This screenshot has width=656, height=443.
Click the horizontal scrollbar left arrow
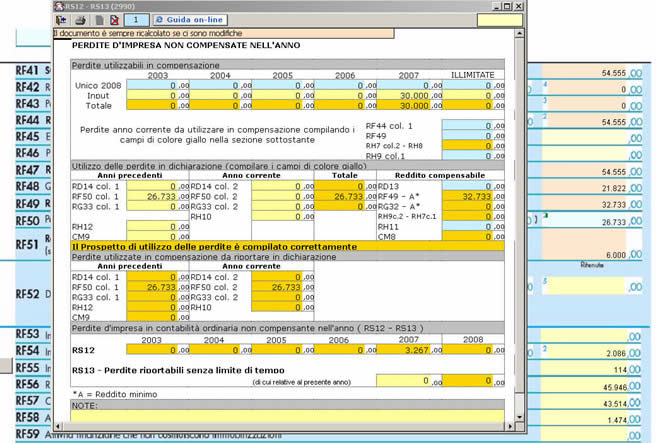coord(58,426)
